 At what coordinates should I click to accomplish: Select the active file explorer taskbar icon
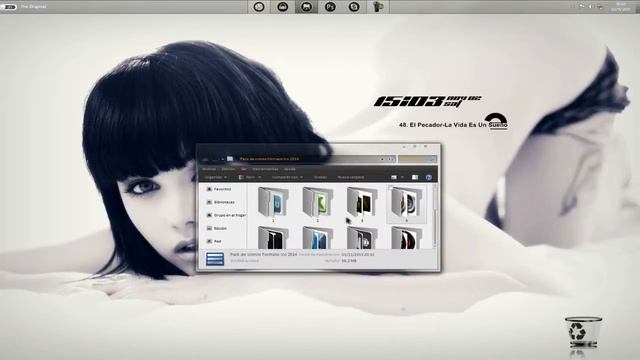click(x=306, y=7)
